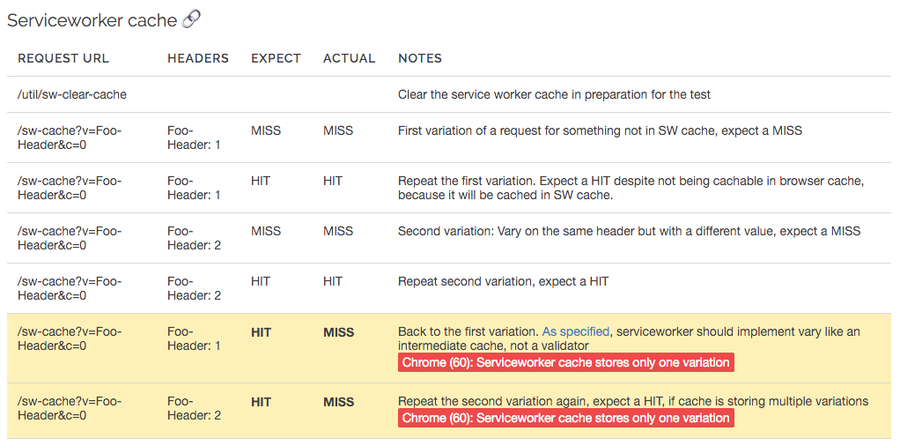Click the bold MISS in the last row

tap(339, 402)
